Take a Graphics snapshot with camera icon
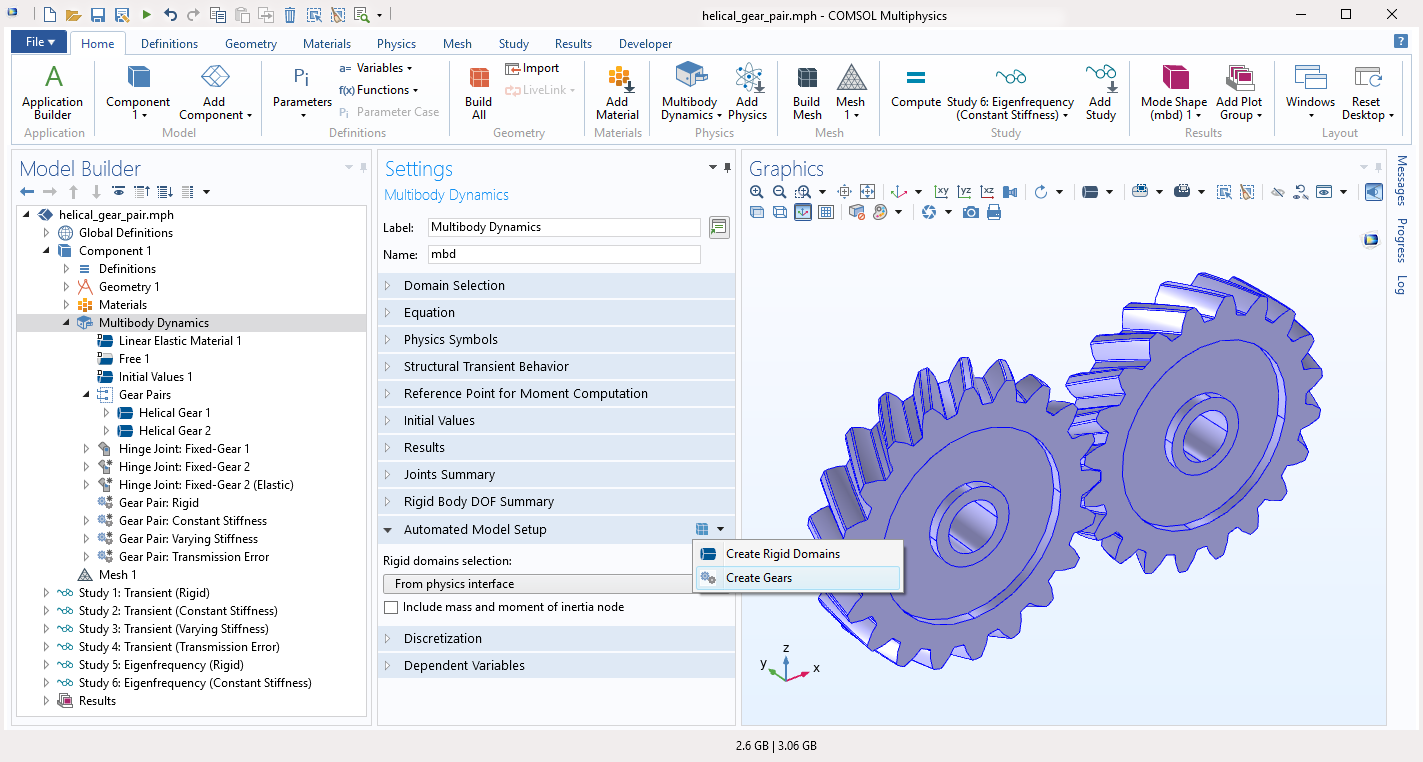The width and height of the screenshot is (1423, 762). click(970, 212)
